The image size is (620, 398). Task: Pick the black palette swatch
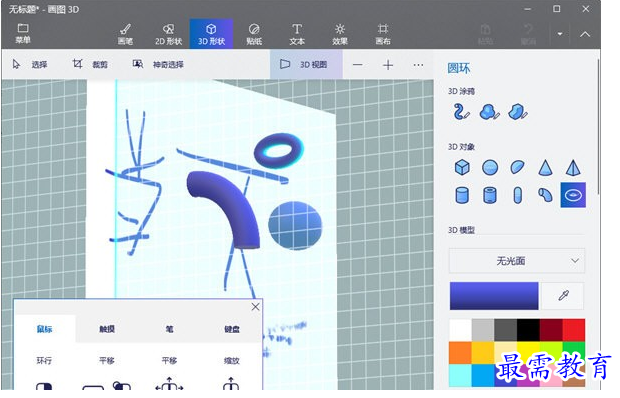(x=528, y=330)
